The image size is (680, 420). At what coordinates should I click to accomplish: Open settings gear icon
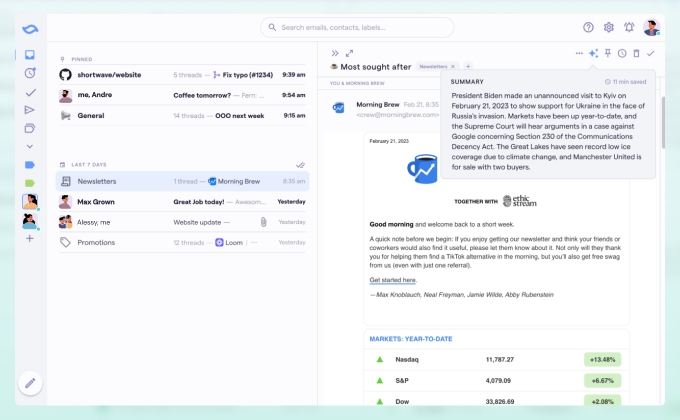pos(608,27)
